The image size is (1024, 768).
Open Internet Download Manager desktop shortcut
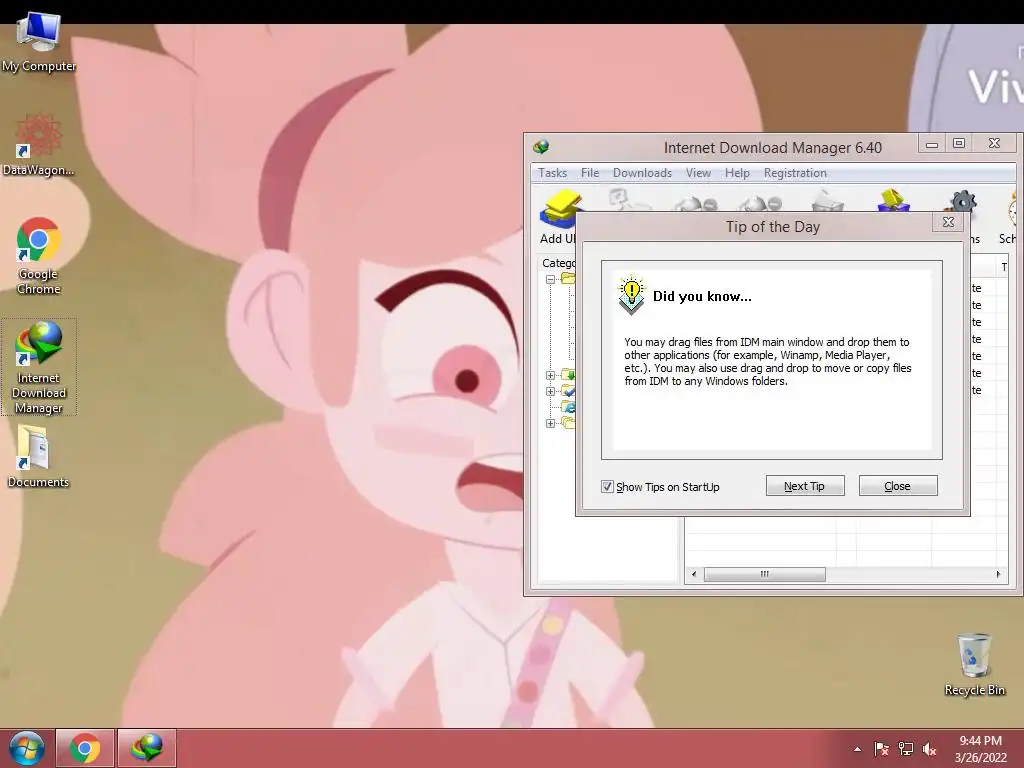click(x=39, y=367)
